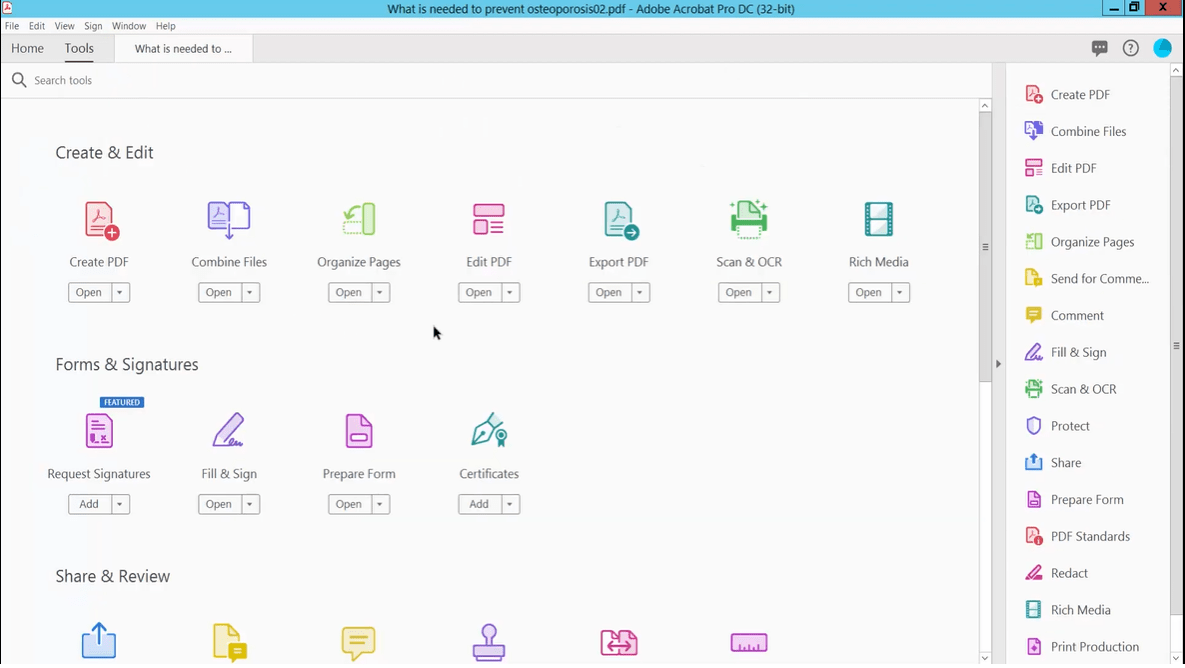Viewport: 1185px width, 668px height.
Task: Open the notifications chat icon in the top bar
Action: 1100,48
